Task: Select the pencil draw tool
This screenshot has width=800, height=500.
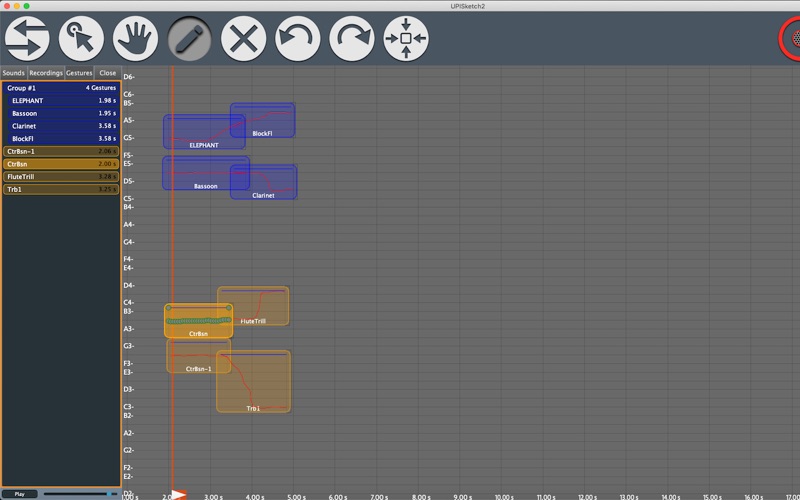Action: pyautogui.click(x=189, y=38)
